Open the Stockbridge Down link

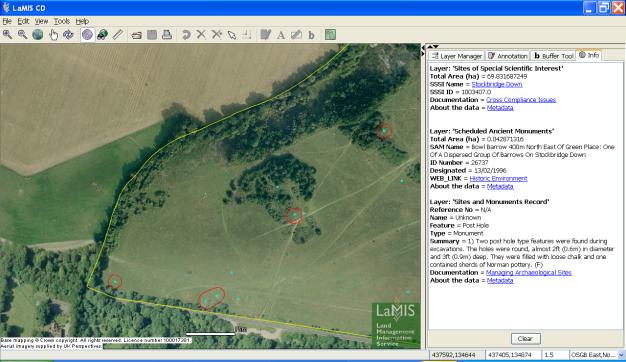tap(497, 84)
